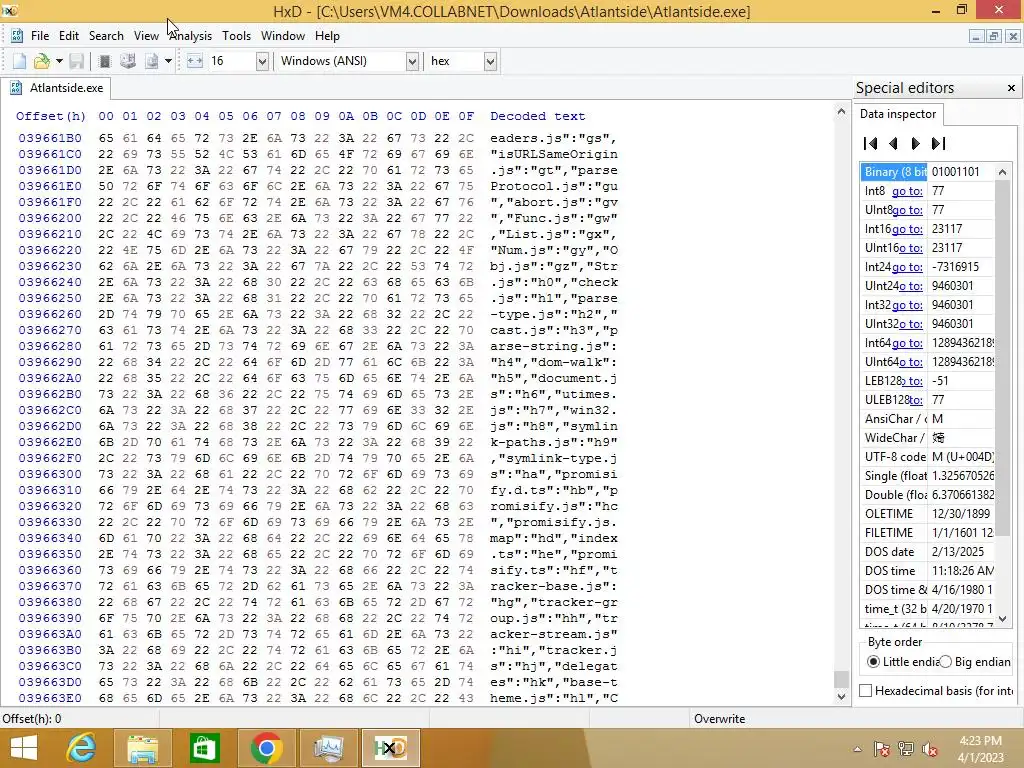The image size is (1024, 768).
Task: Click the LEB128 go to link
Action: 912,381
